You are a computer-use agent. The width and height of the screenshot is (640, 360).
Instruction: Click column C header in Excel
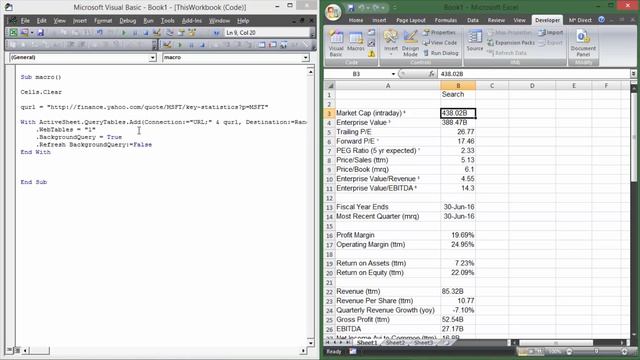[x=492, y=86]
